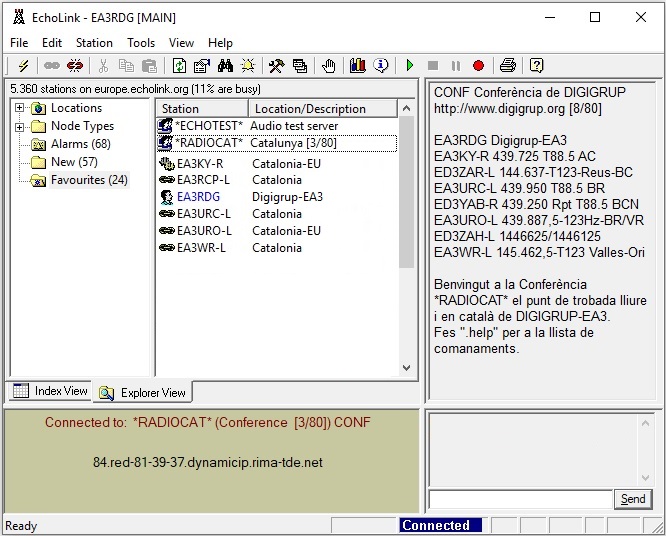Select the Locations folder

click(76, 108)
